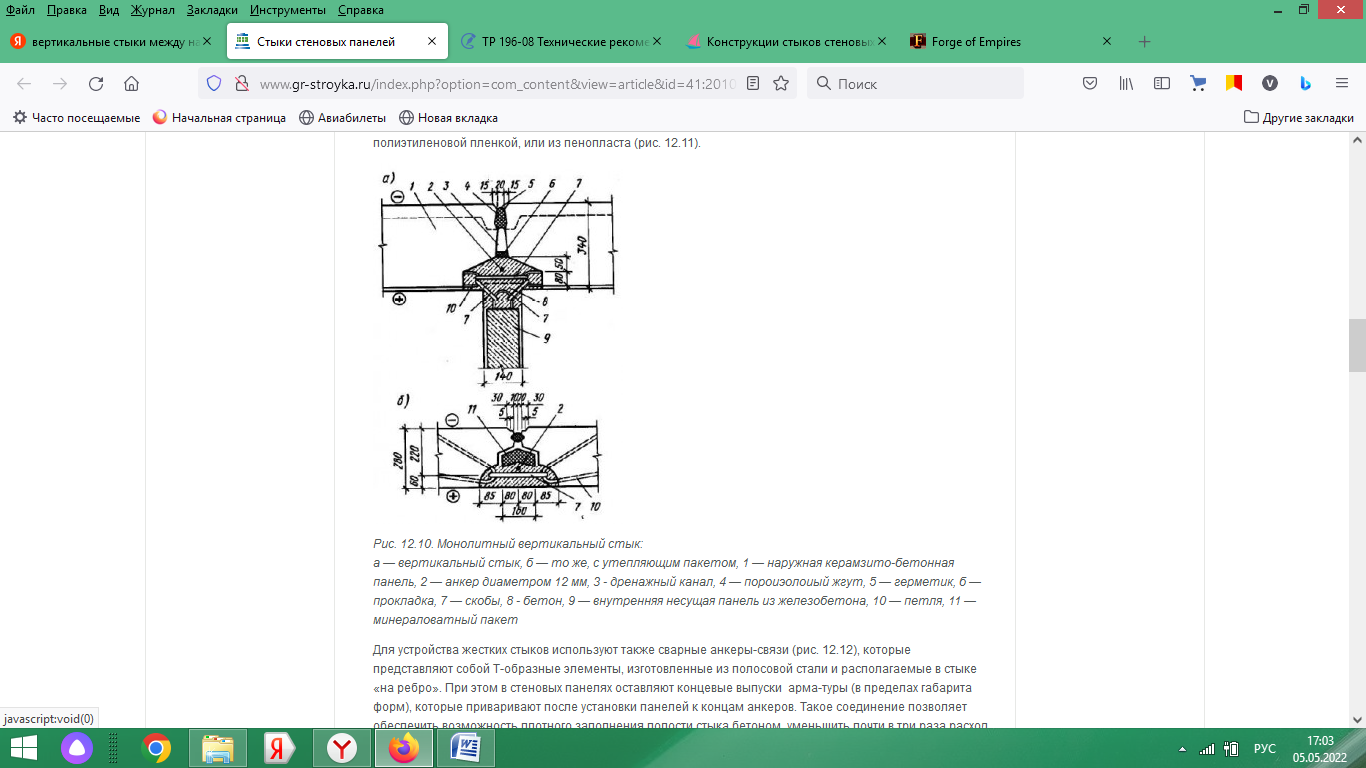Go forward to next page
This screenshot has height=768, width=1366.
(60, 84)
